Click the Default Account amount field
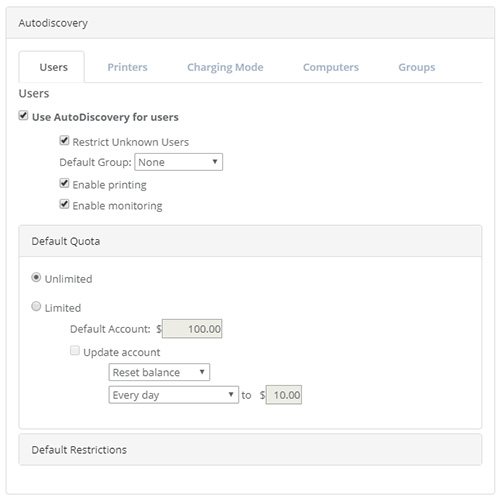500x501 pixels. (192, 329)
